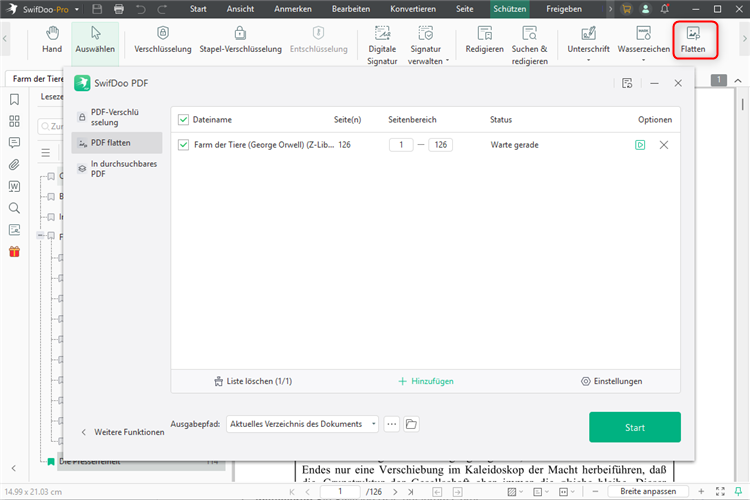Open the Wasserzeichen watermark tool
Image resolution: width=750 pixels, height=500 pixels.
click(643, 41)
